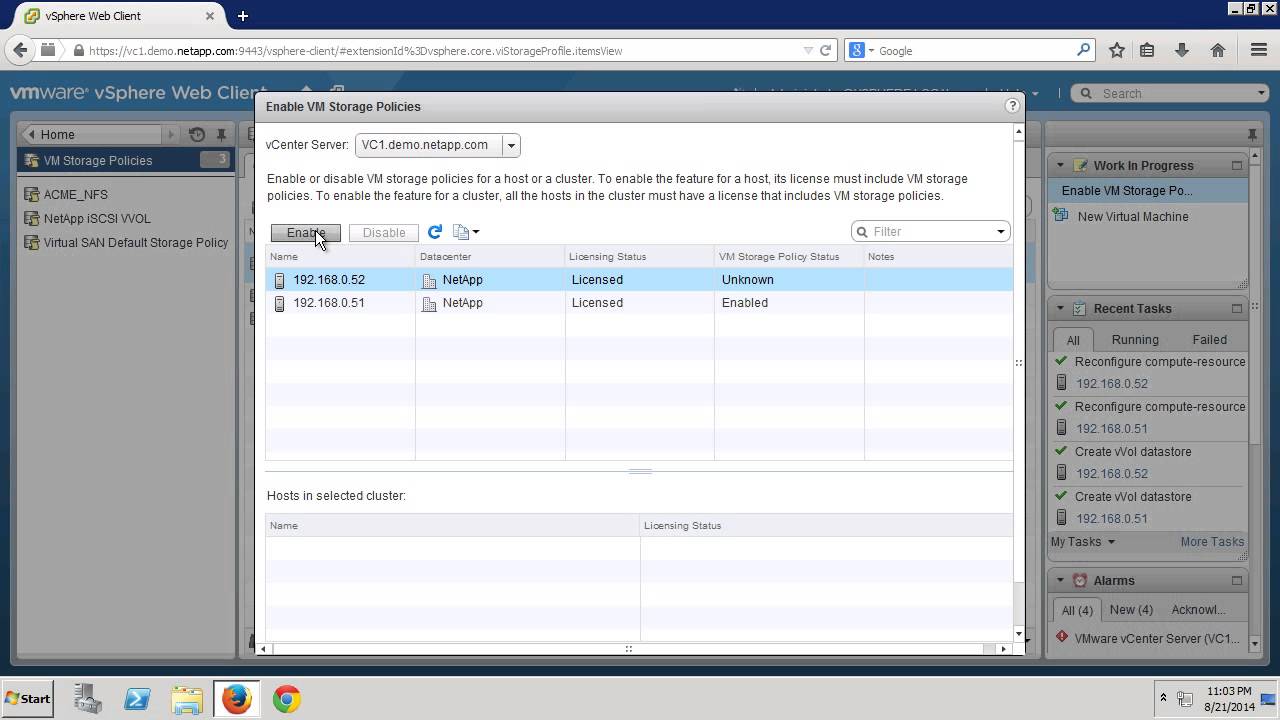The height and width of the screenshot is (720, 1280).
Task: Open help for Enable VM Storage Policies
Action: click(x=1012, y=106)
